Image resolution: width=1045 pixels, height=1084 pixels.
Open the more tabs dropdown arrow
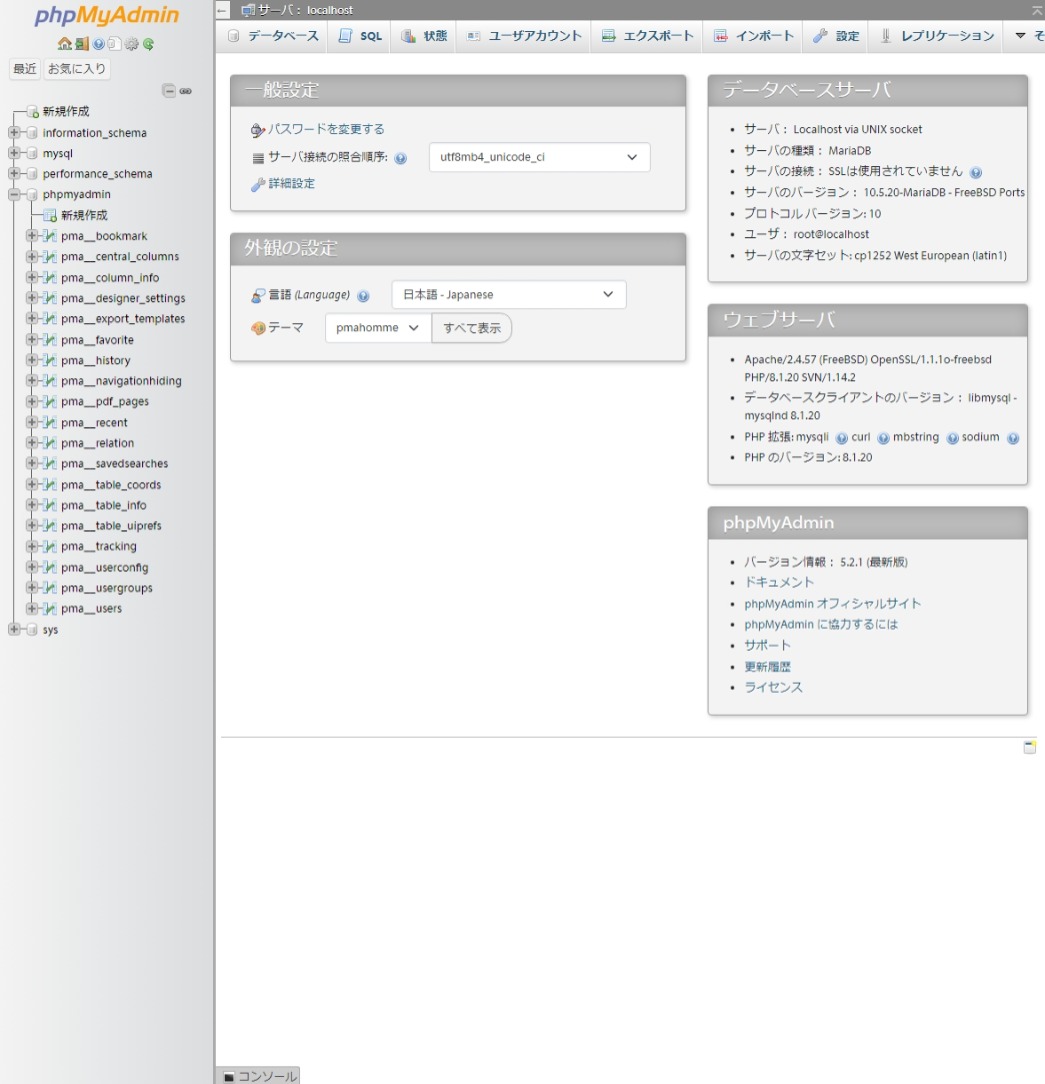[x=1020, y=35]
